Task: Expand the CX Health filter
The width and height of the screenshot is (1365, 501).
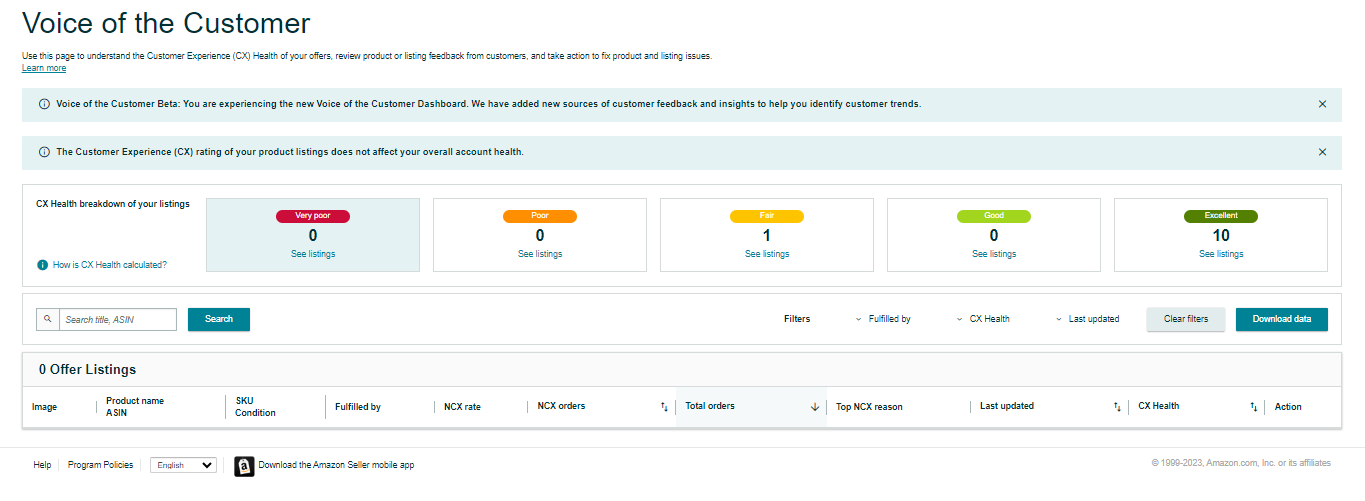Action: pyautogui.click(x=983, y=319)
